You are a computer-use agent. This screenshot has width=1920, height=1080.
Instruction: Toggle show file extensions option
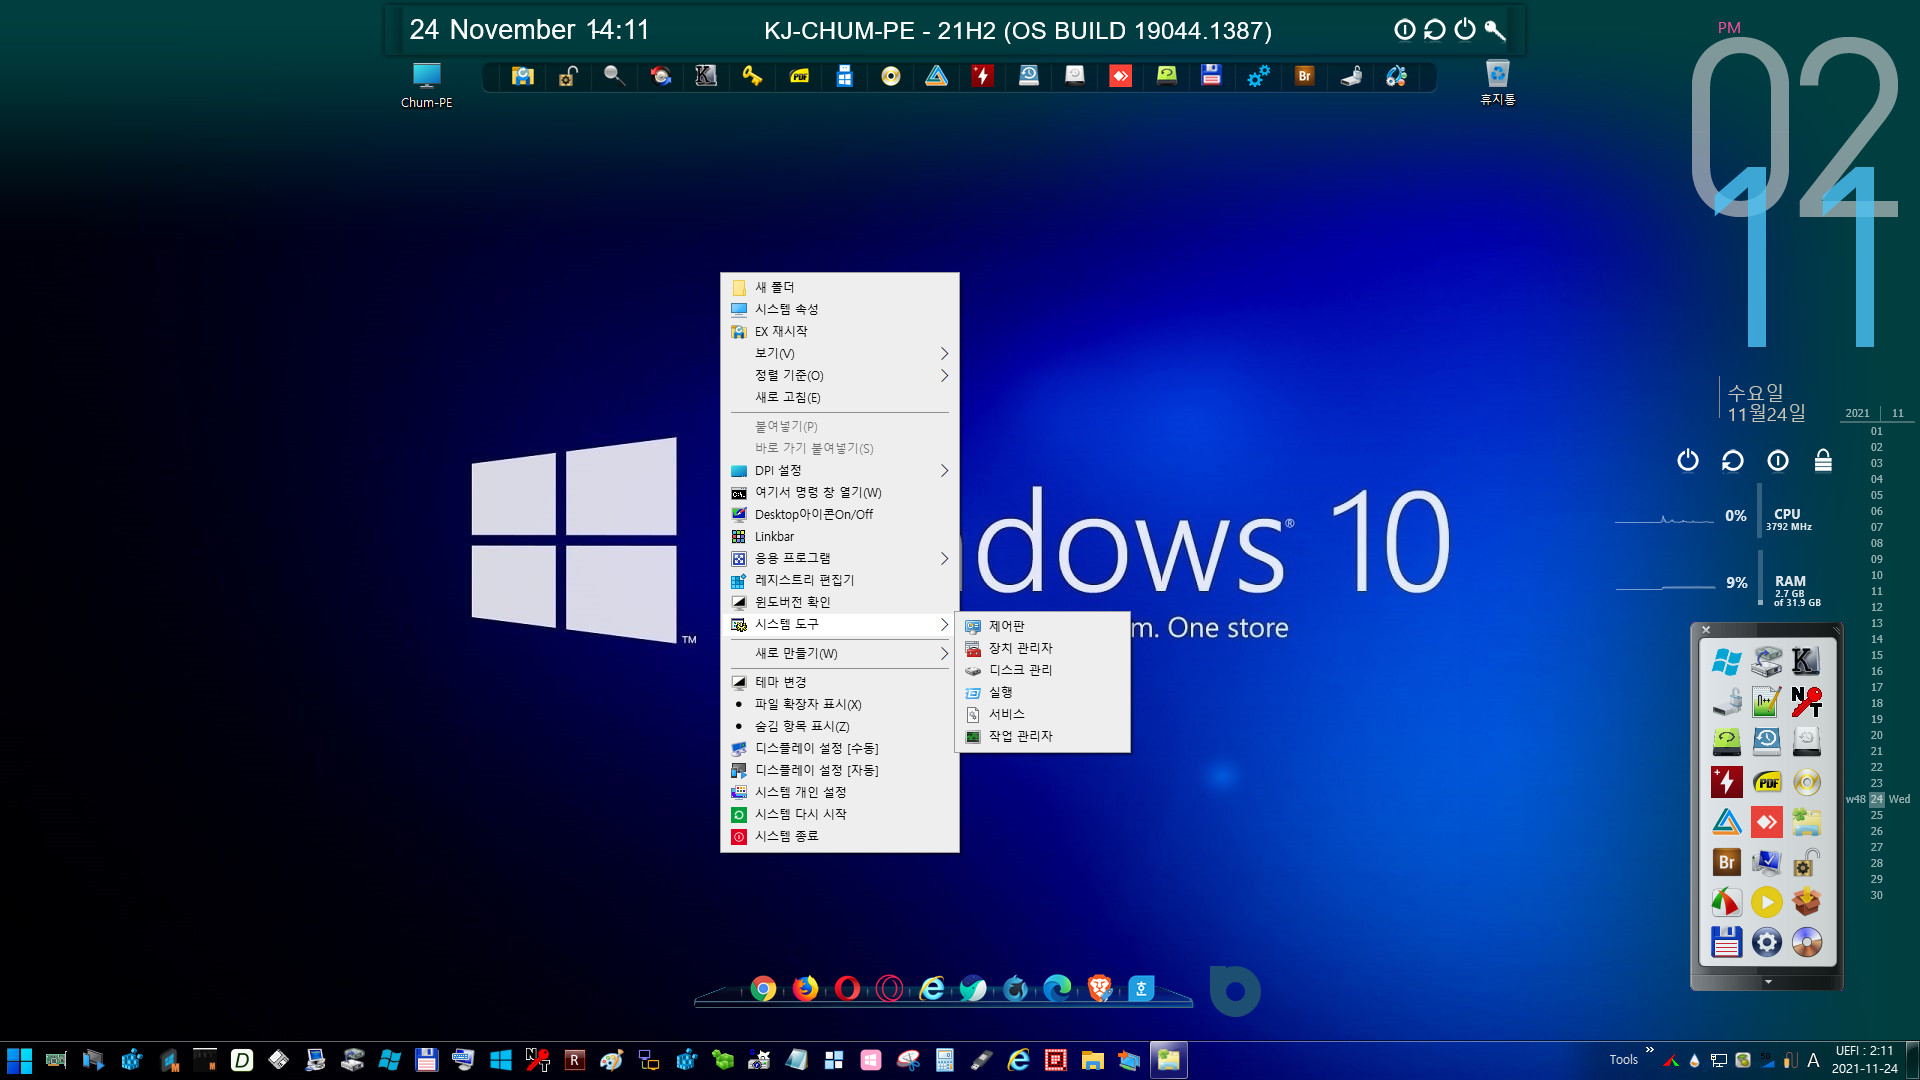click(840, 704)
